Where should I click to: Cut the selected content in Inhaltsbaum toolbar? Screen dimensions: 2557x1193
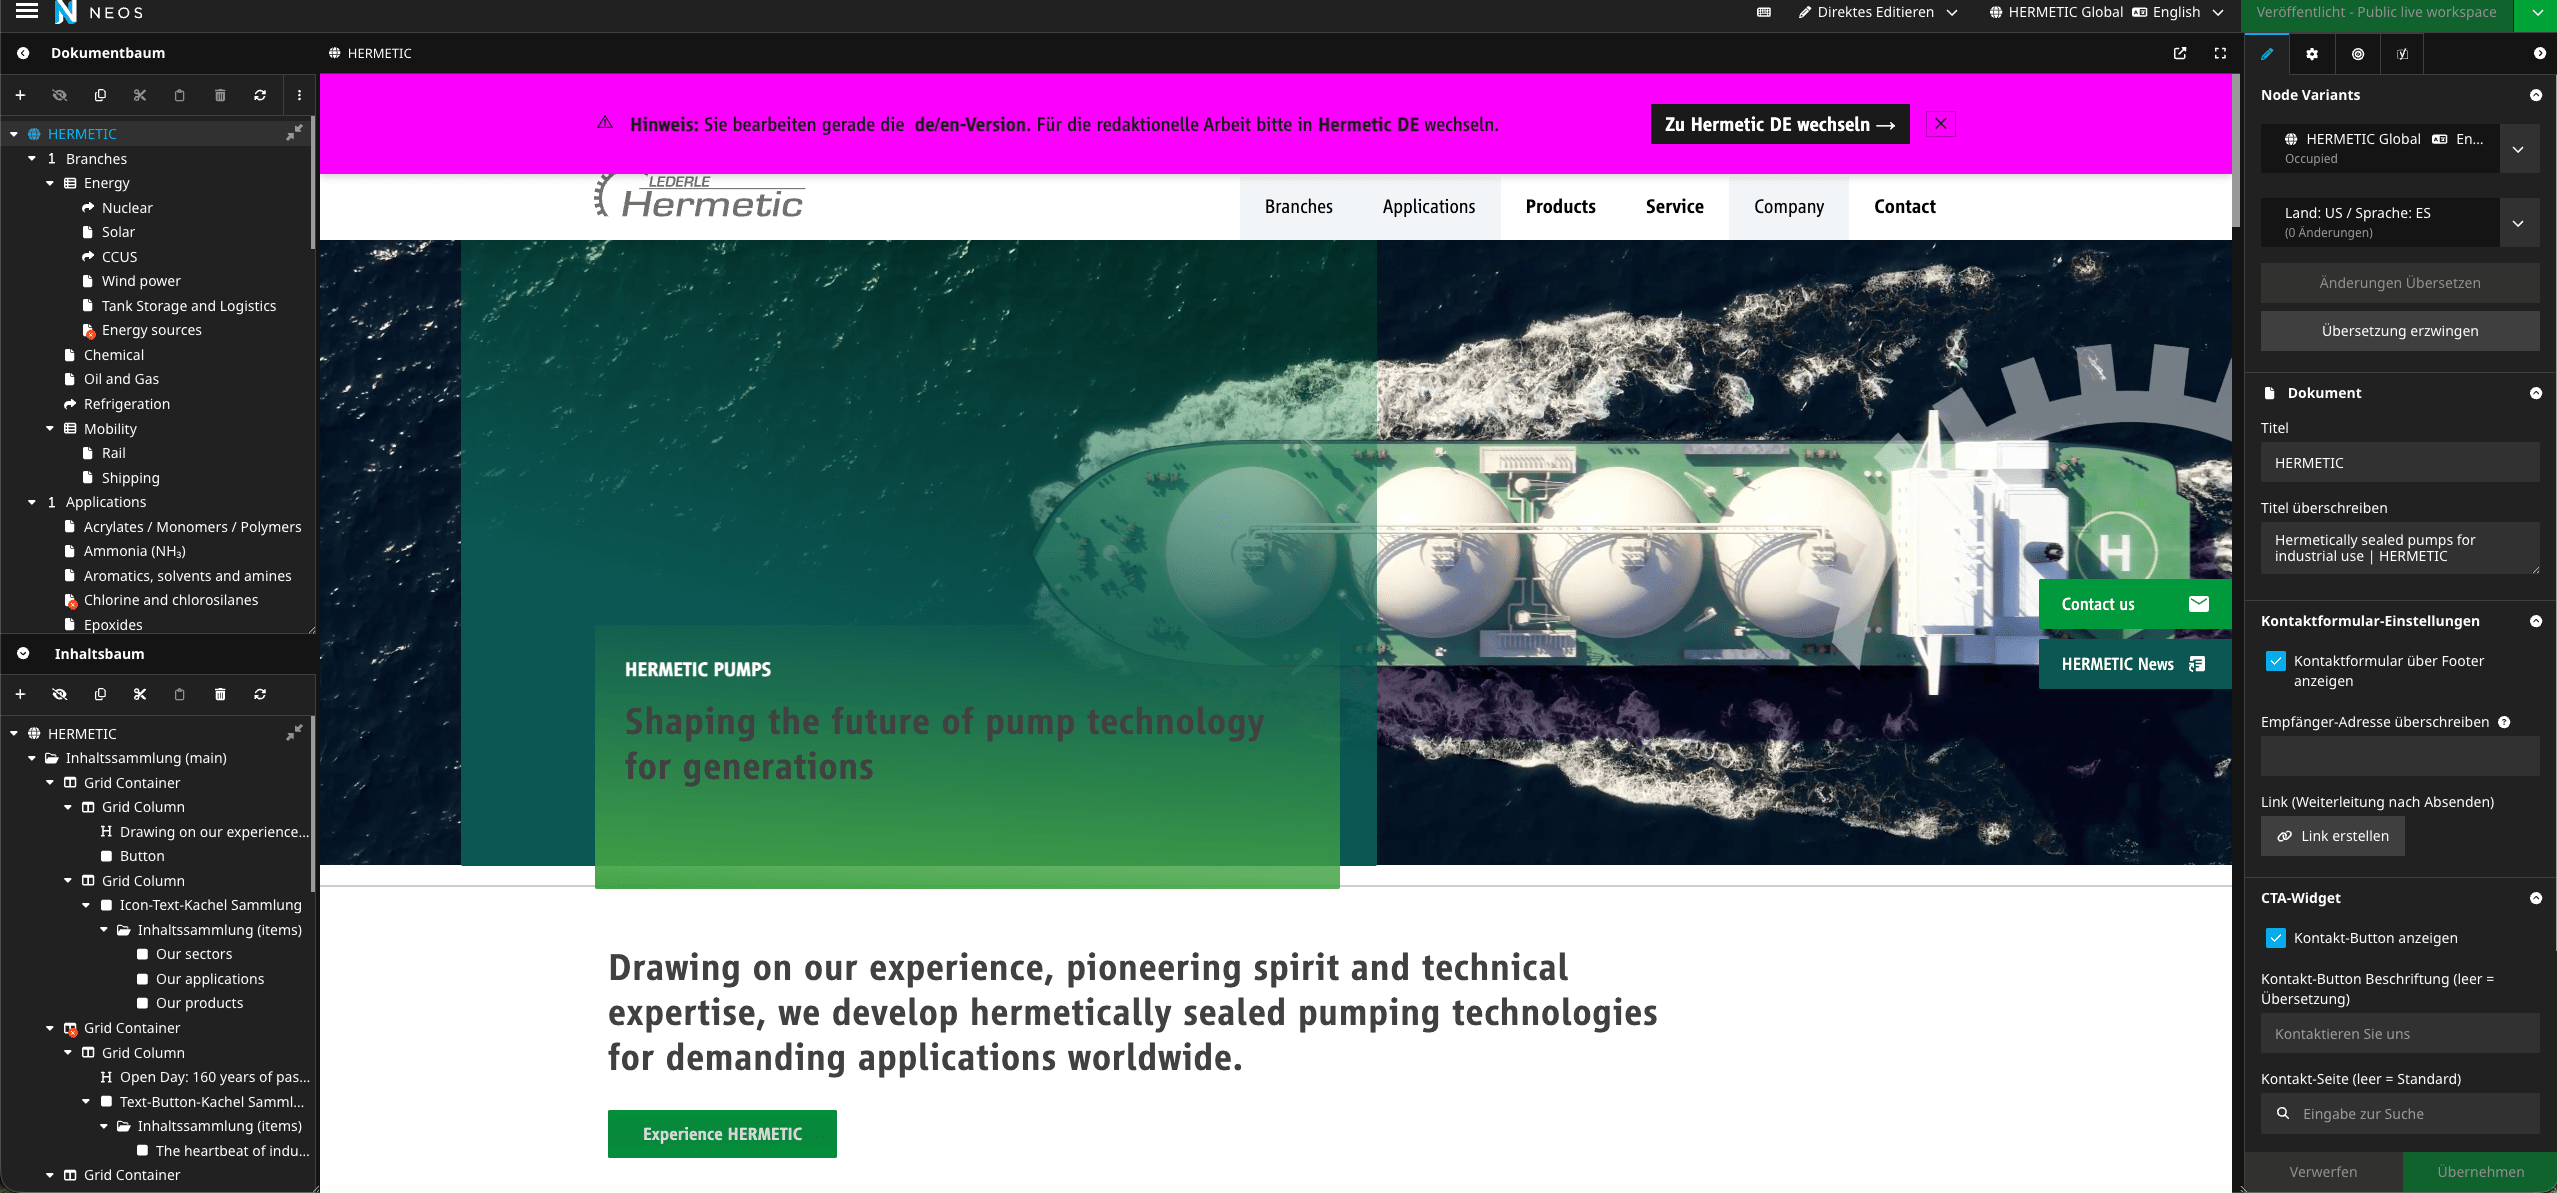click(140, 694)
